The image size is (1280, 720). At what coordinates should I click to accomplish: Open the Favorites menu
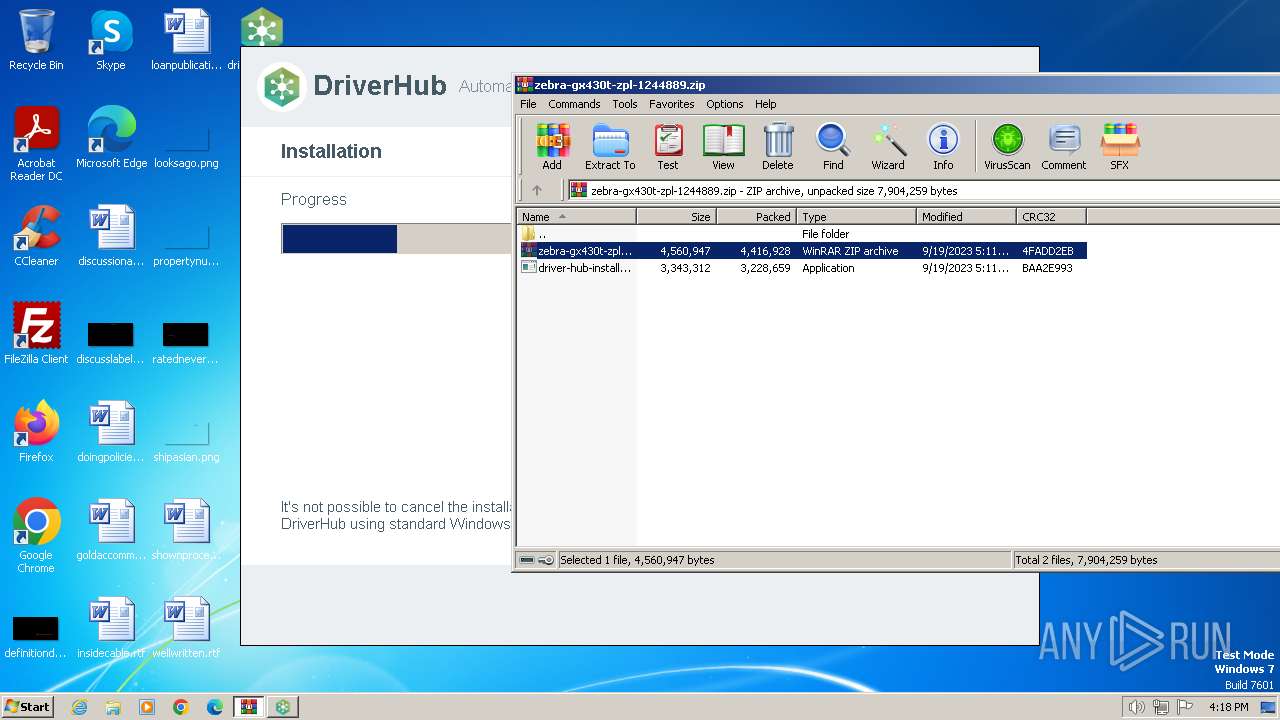(672, 104)
